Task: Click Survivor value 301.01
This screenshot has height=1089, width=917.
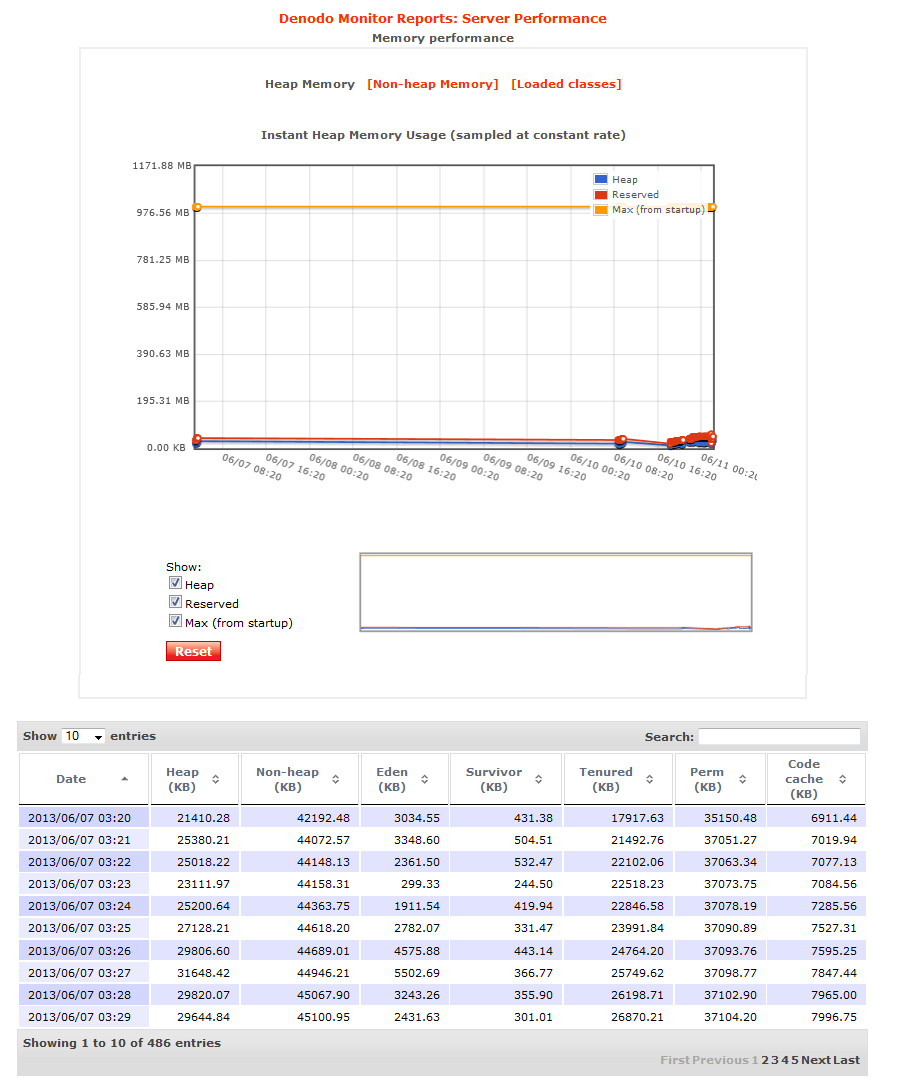Action: (533, 1017)
